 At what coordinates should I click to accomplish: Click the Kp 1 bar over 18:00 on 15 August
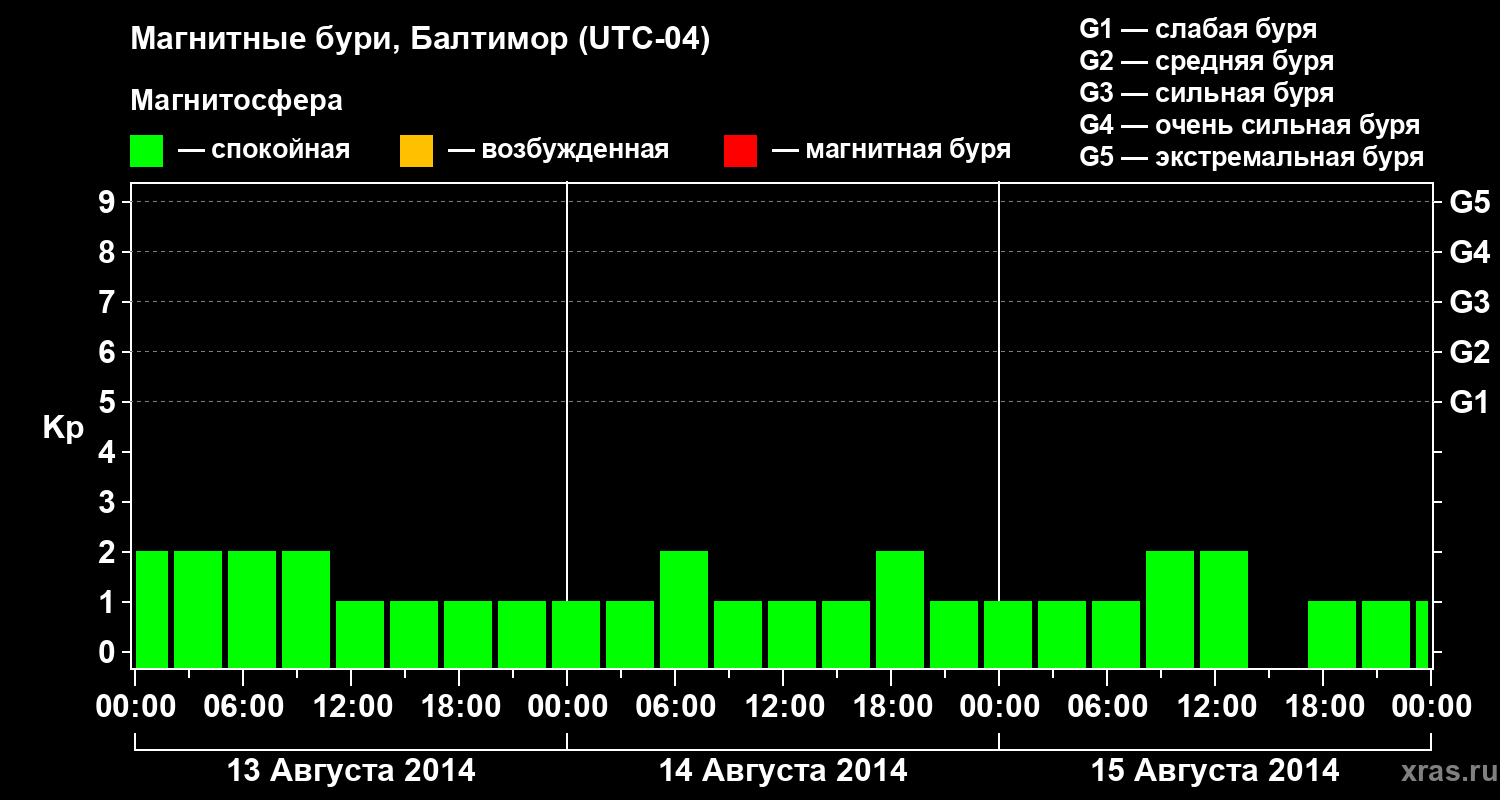point(1332,634)
